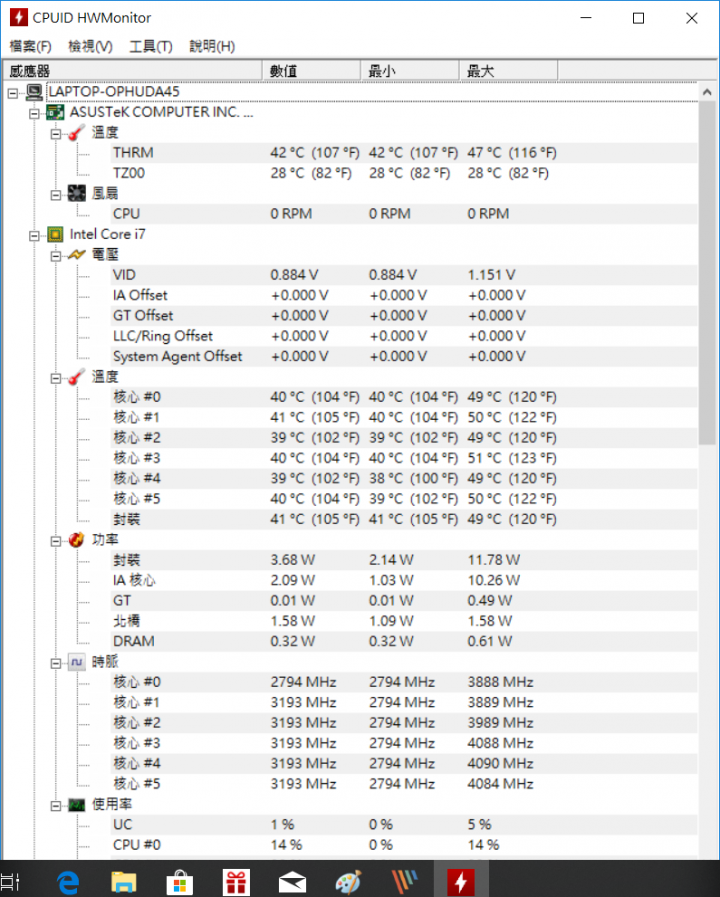This screenshot has width=720, height=897.
Task: Click the 最大 column header
Action: 508,71
